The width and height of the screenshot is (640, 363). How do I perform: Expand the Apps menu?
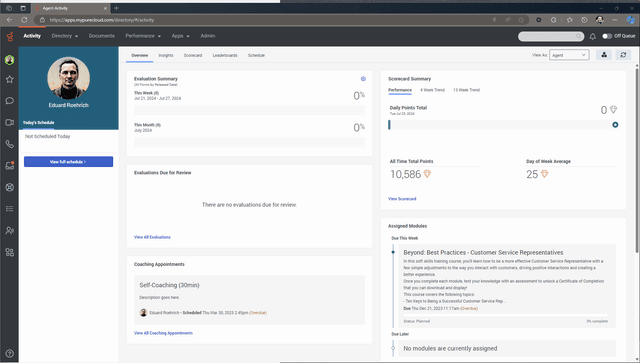coord(180,36)
